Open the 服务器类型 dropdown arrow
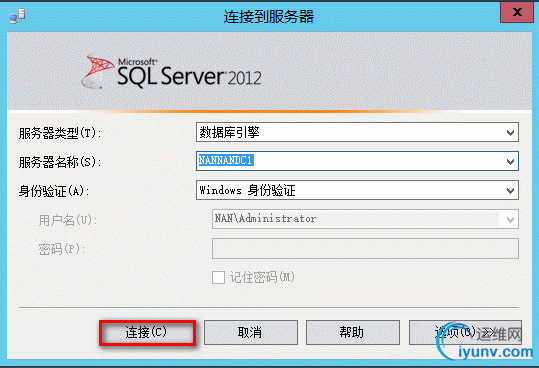Image resolution: width=539 pixels, height=368 pixels. pyautogui.click(x=510, y=133)
